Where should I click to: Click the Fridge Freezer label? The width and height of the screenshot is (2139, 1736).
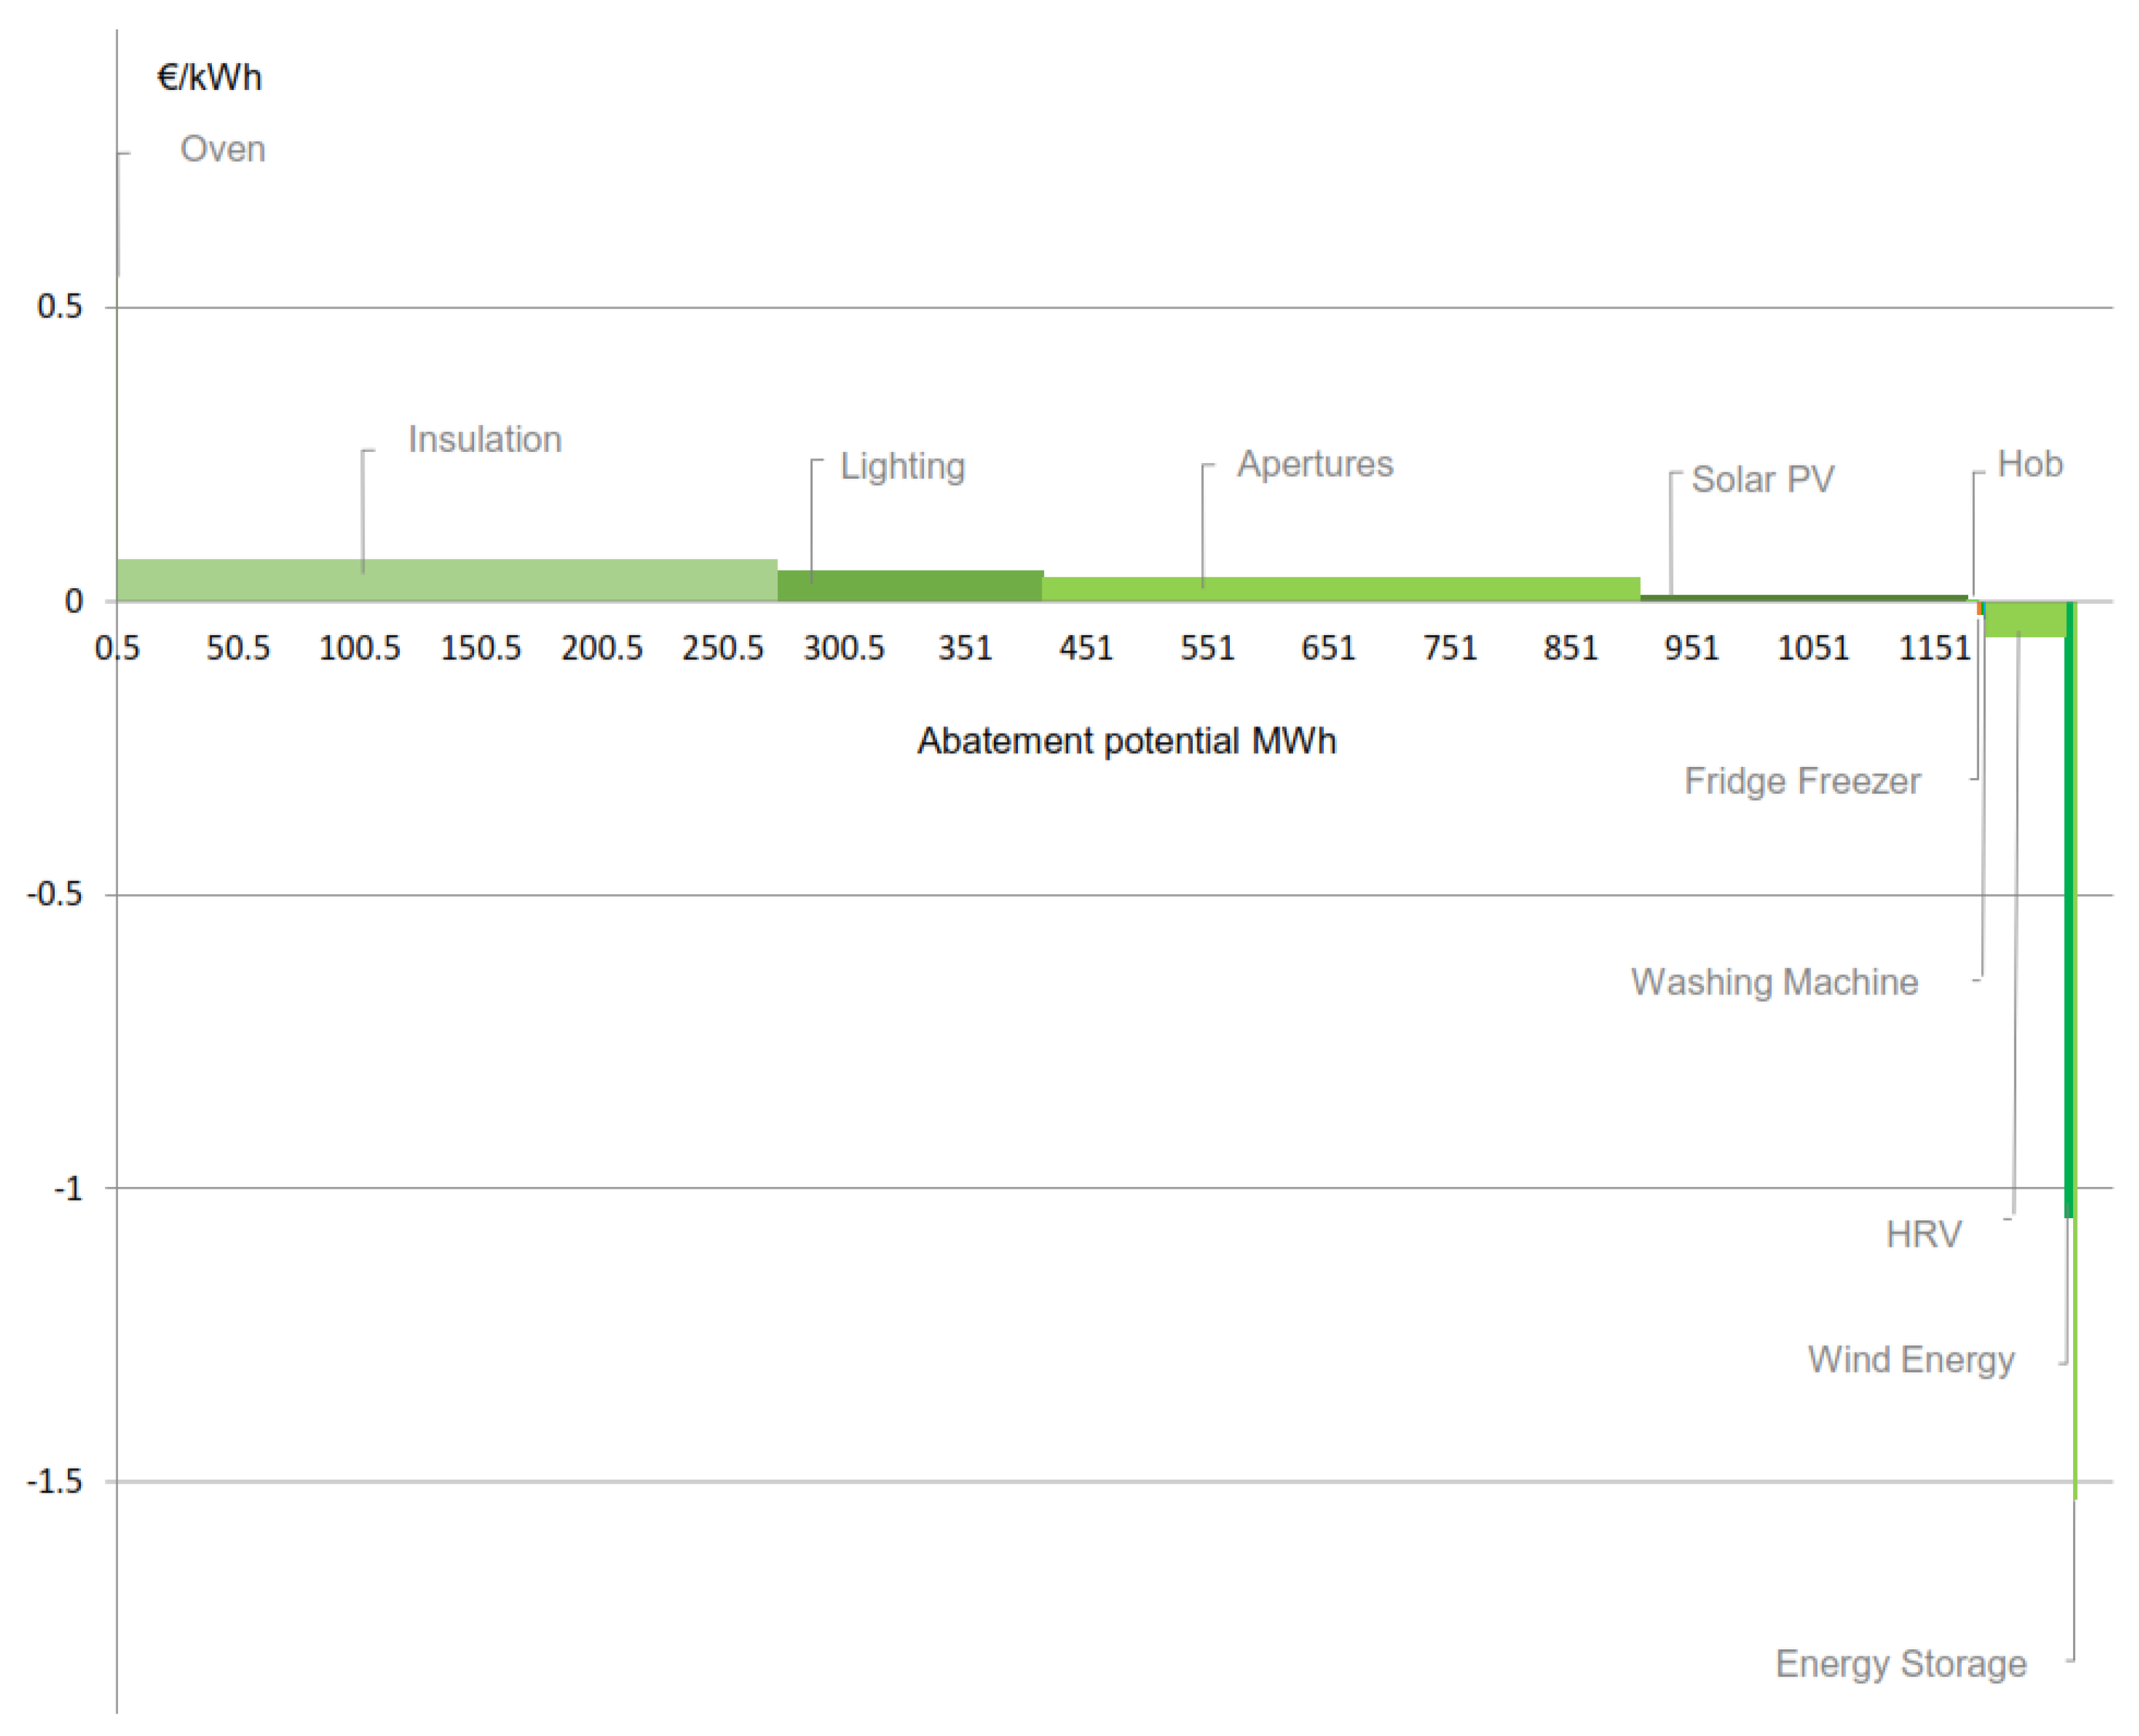1801,781
